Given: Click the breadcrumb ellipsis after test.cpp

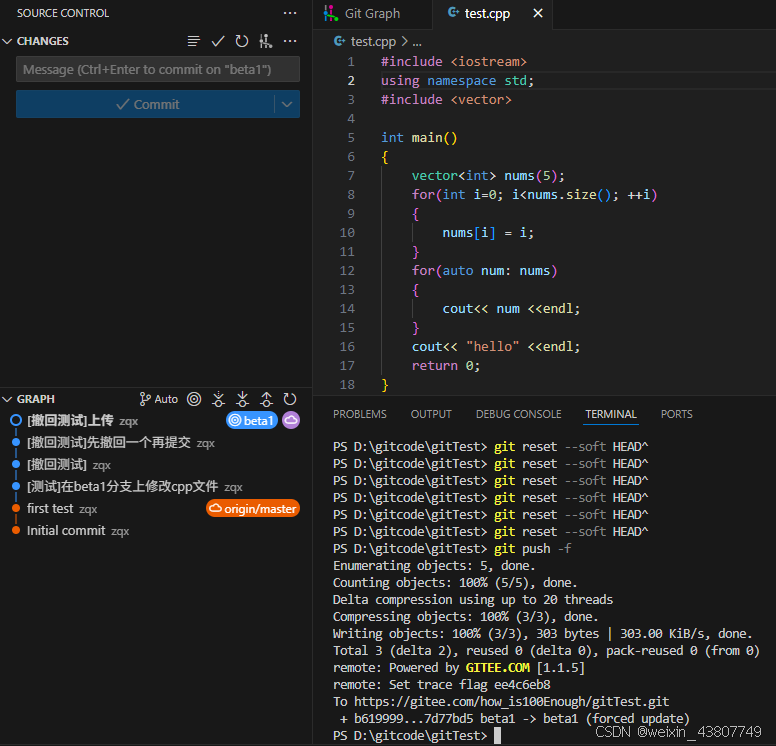Looking at the screenshot, I should tap(417, 42).
